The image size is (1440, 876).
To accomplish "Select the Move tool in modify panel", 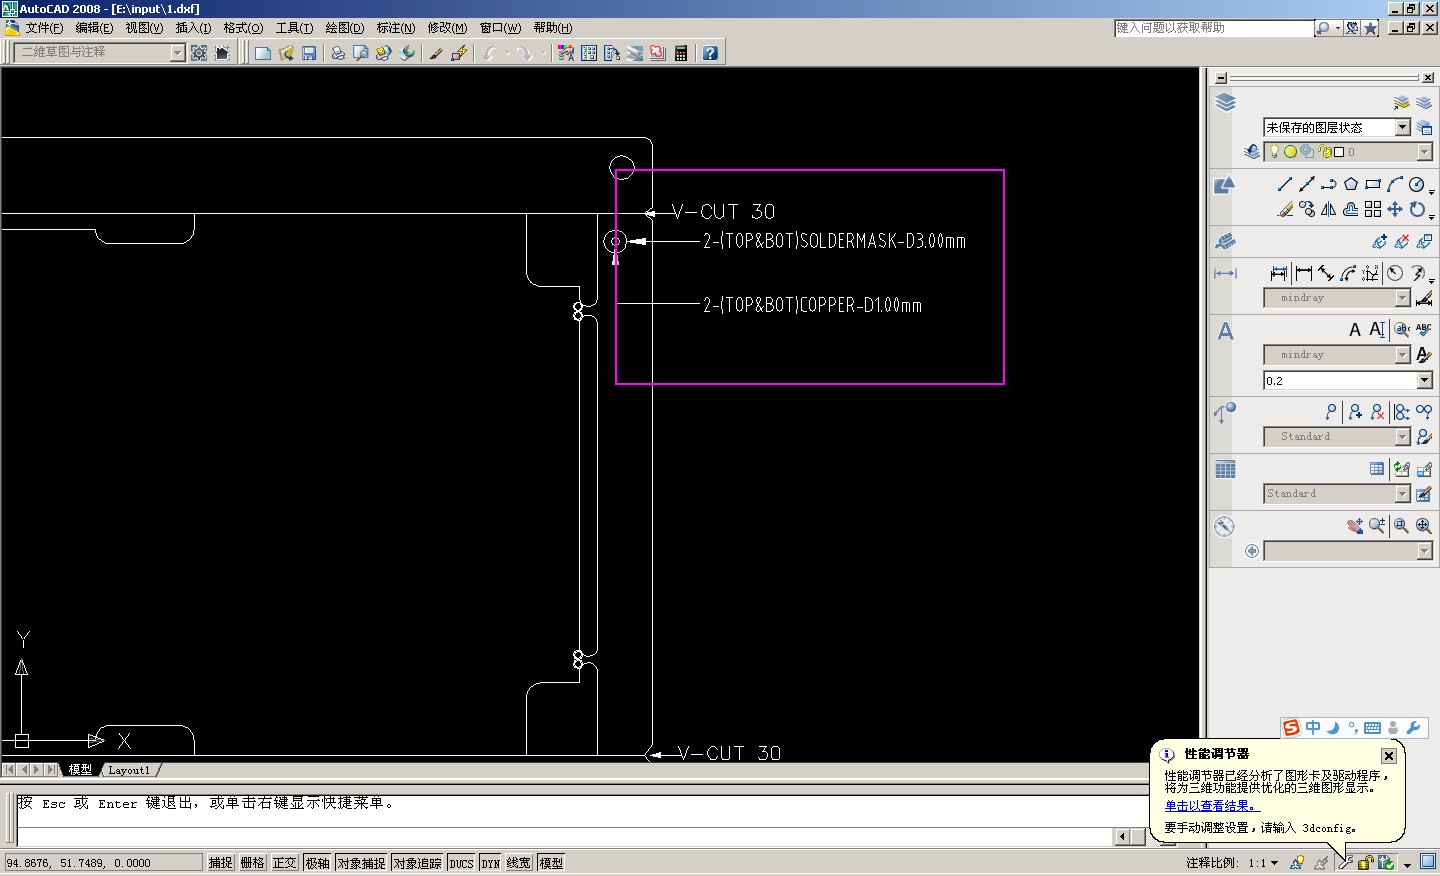I will pyautogui.click(x=1395, y=209).
